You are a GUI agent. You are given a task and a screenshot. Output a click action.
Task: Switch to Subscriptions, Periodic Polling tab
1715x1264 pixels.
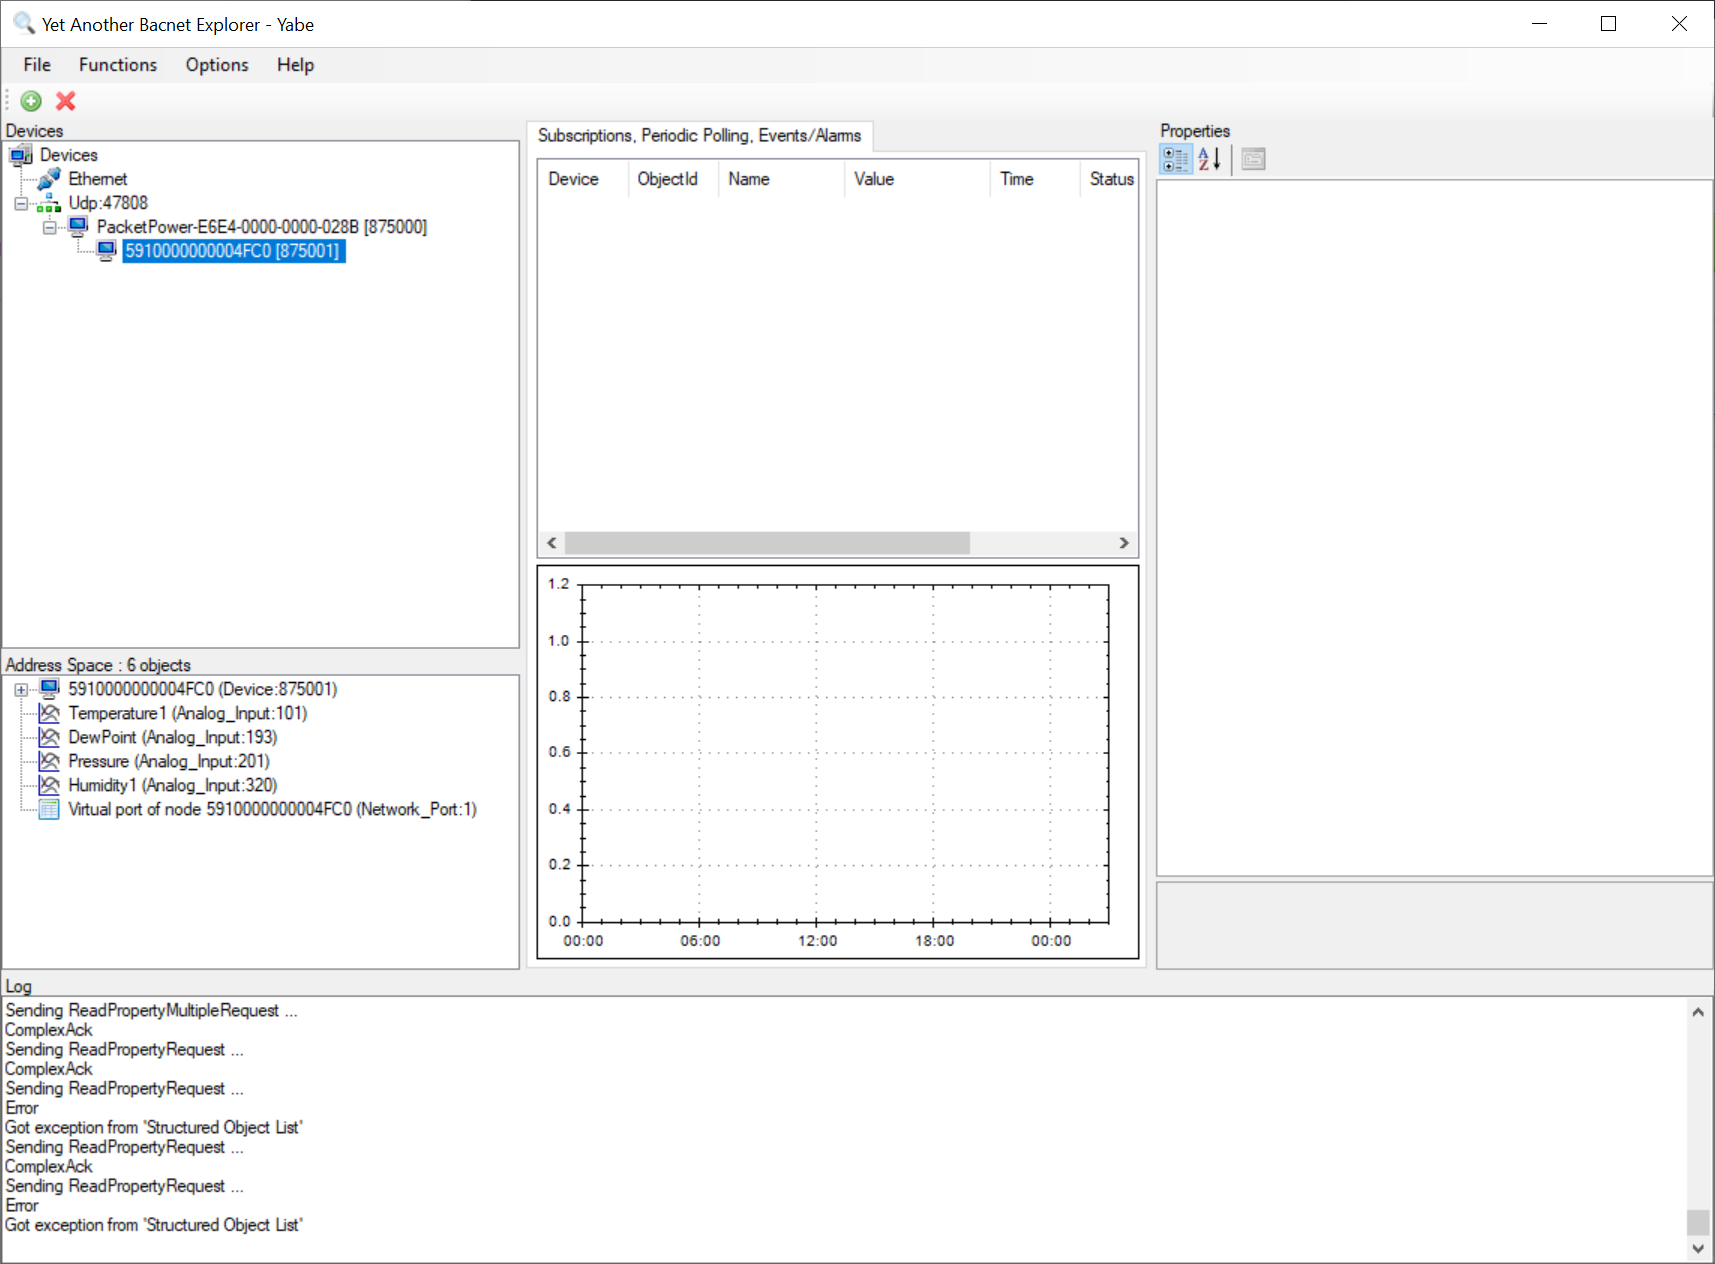coord(699,135)
